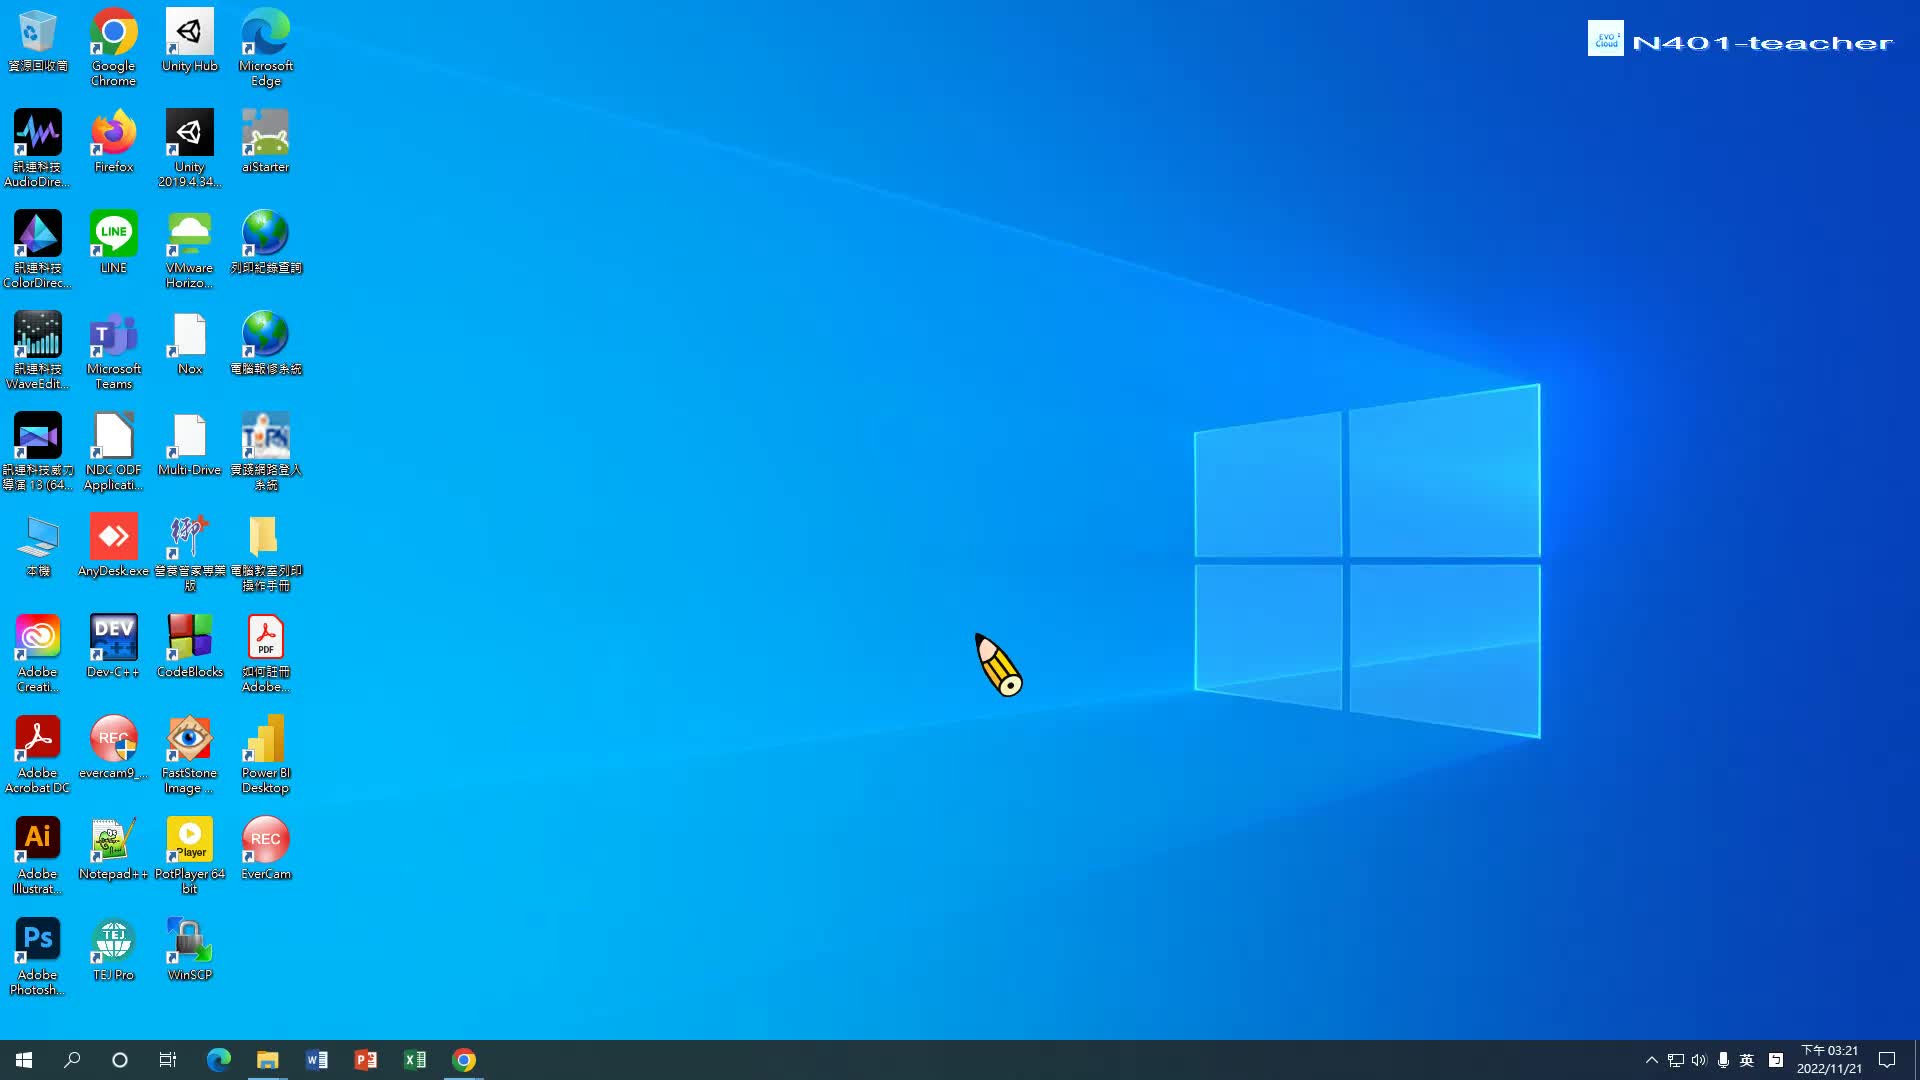Select the FastStone Image Viewer icon

click(190, 755)
